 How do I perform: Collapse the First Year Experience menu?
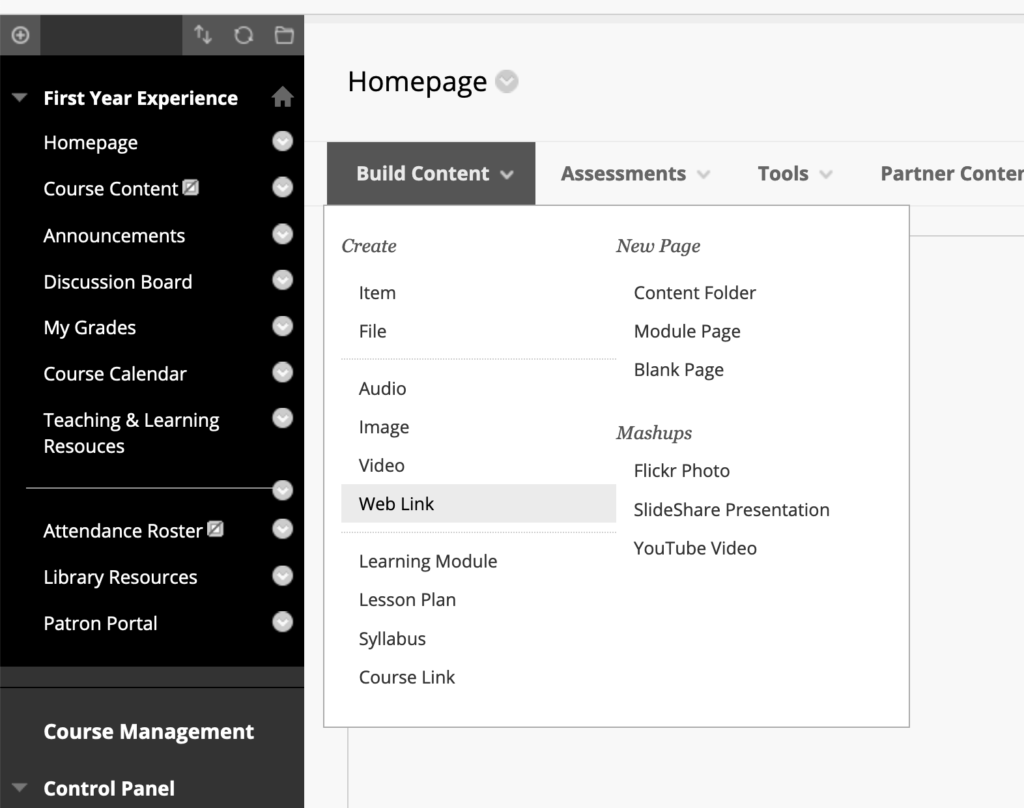pos(19,98)
